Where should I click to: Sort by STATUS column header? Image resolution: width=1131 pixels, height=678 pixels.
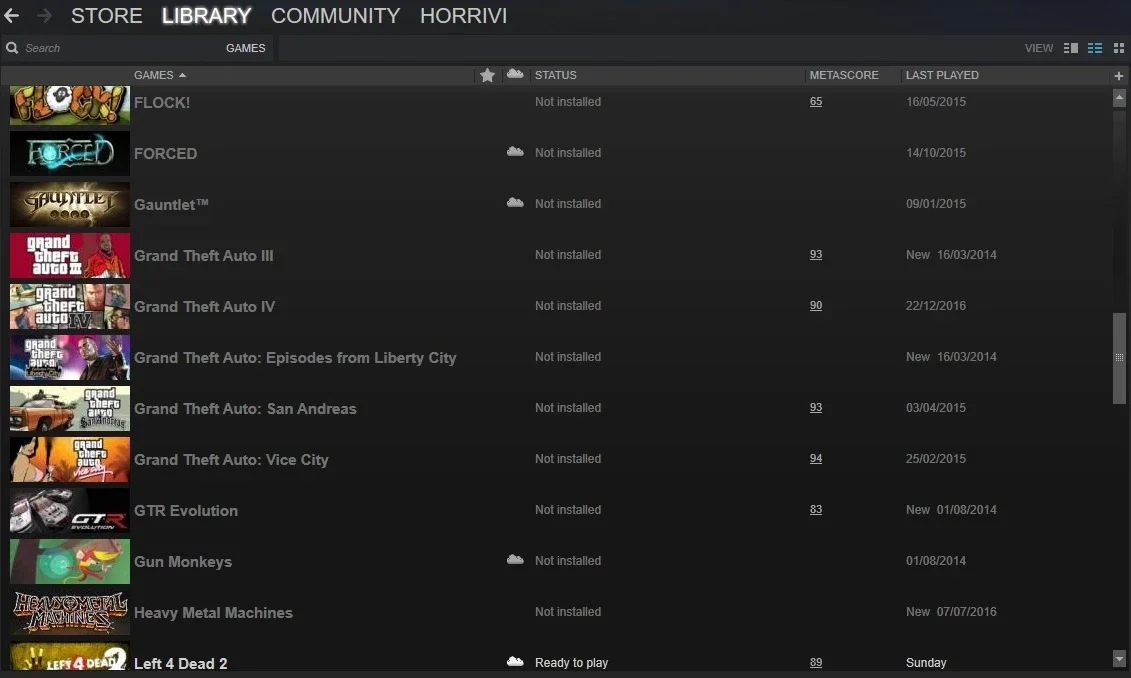click(555, 75)
